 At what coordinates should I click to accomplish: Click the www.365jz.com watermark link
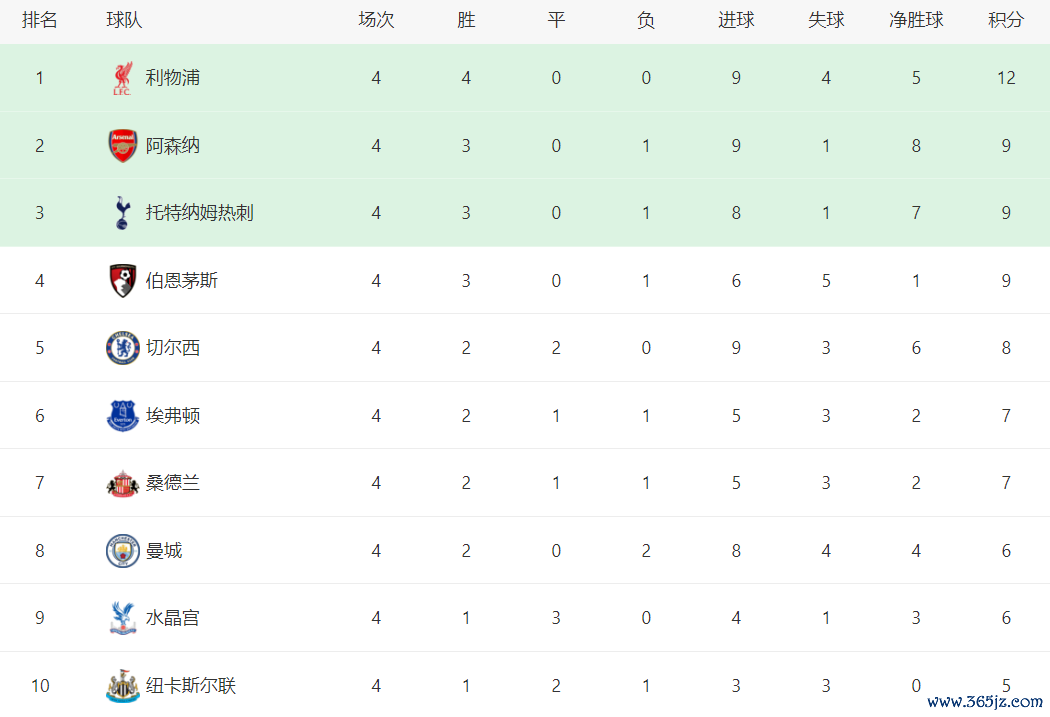tap(986, 702)
